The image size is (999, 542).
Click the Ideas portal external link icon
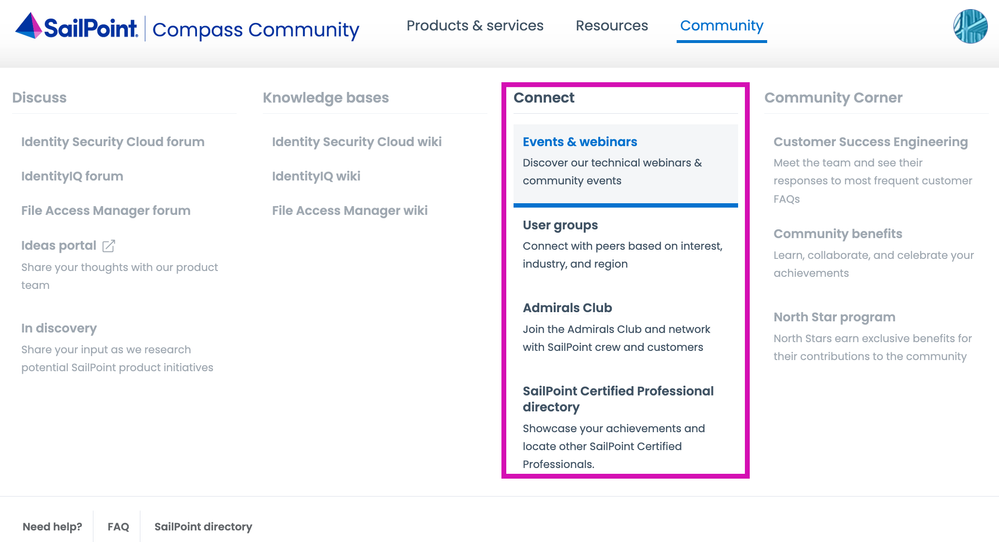point(109,246)
